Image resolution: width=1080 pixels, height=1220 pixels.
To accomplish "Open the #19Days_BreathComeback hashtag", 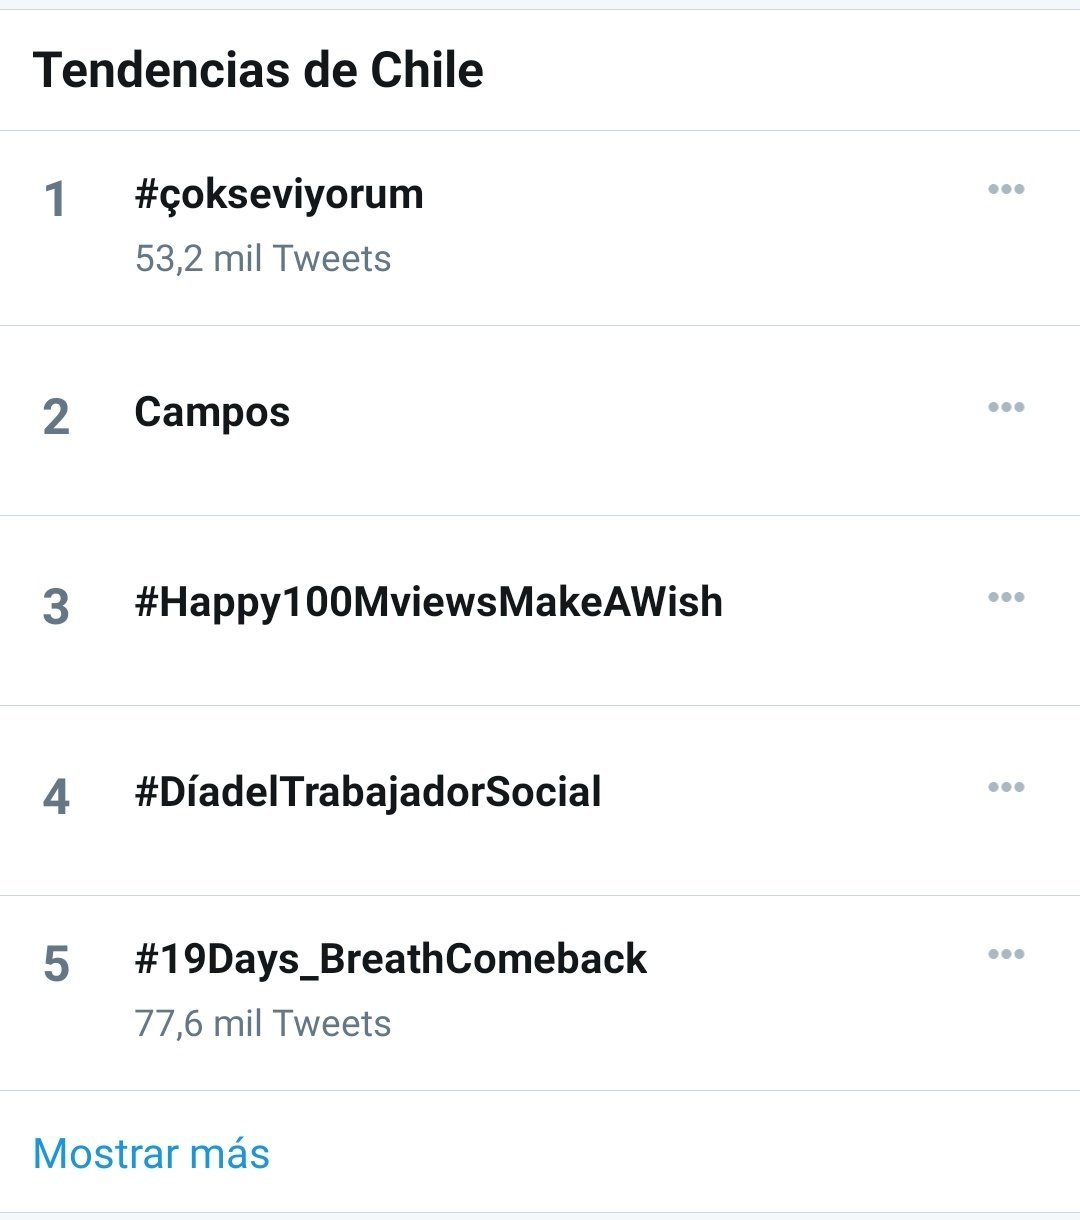I will point(391,959).
